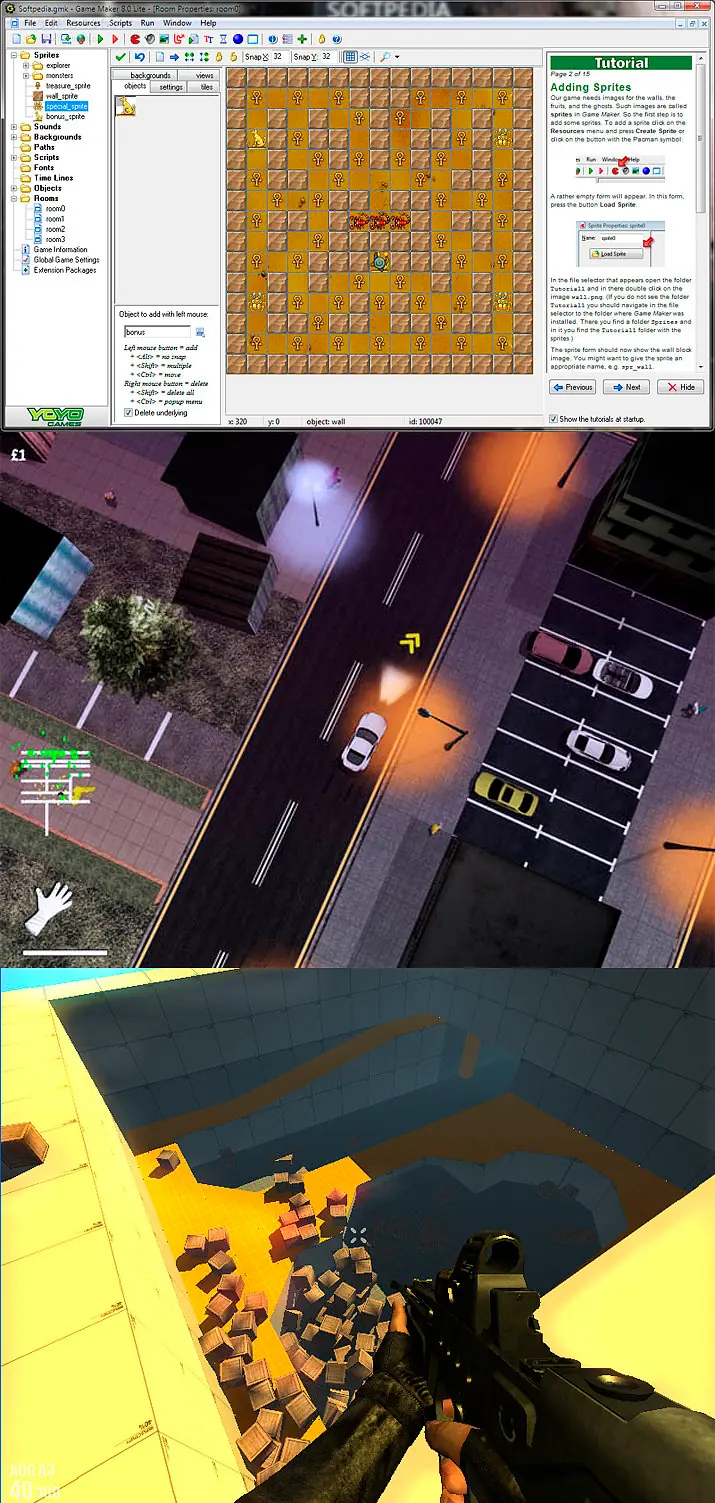Click the blue ball Create Object icon
Viewport: 715px width, 1503px height.
point(238,39)
